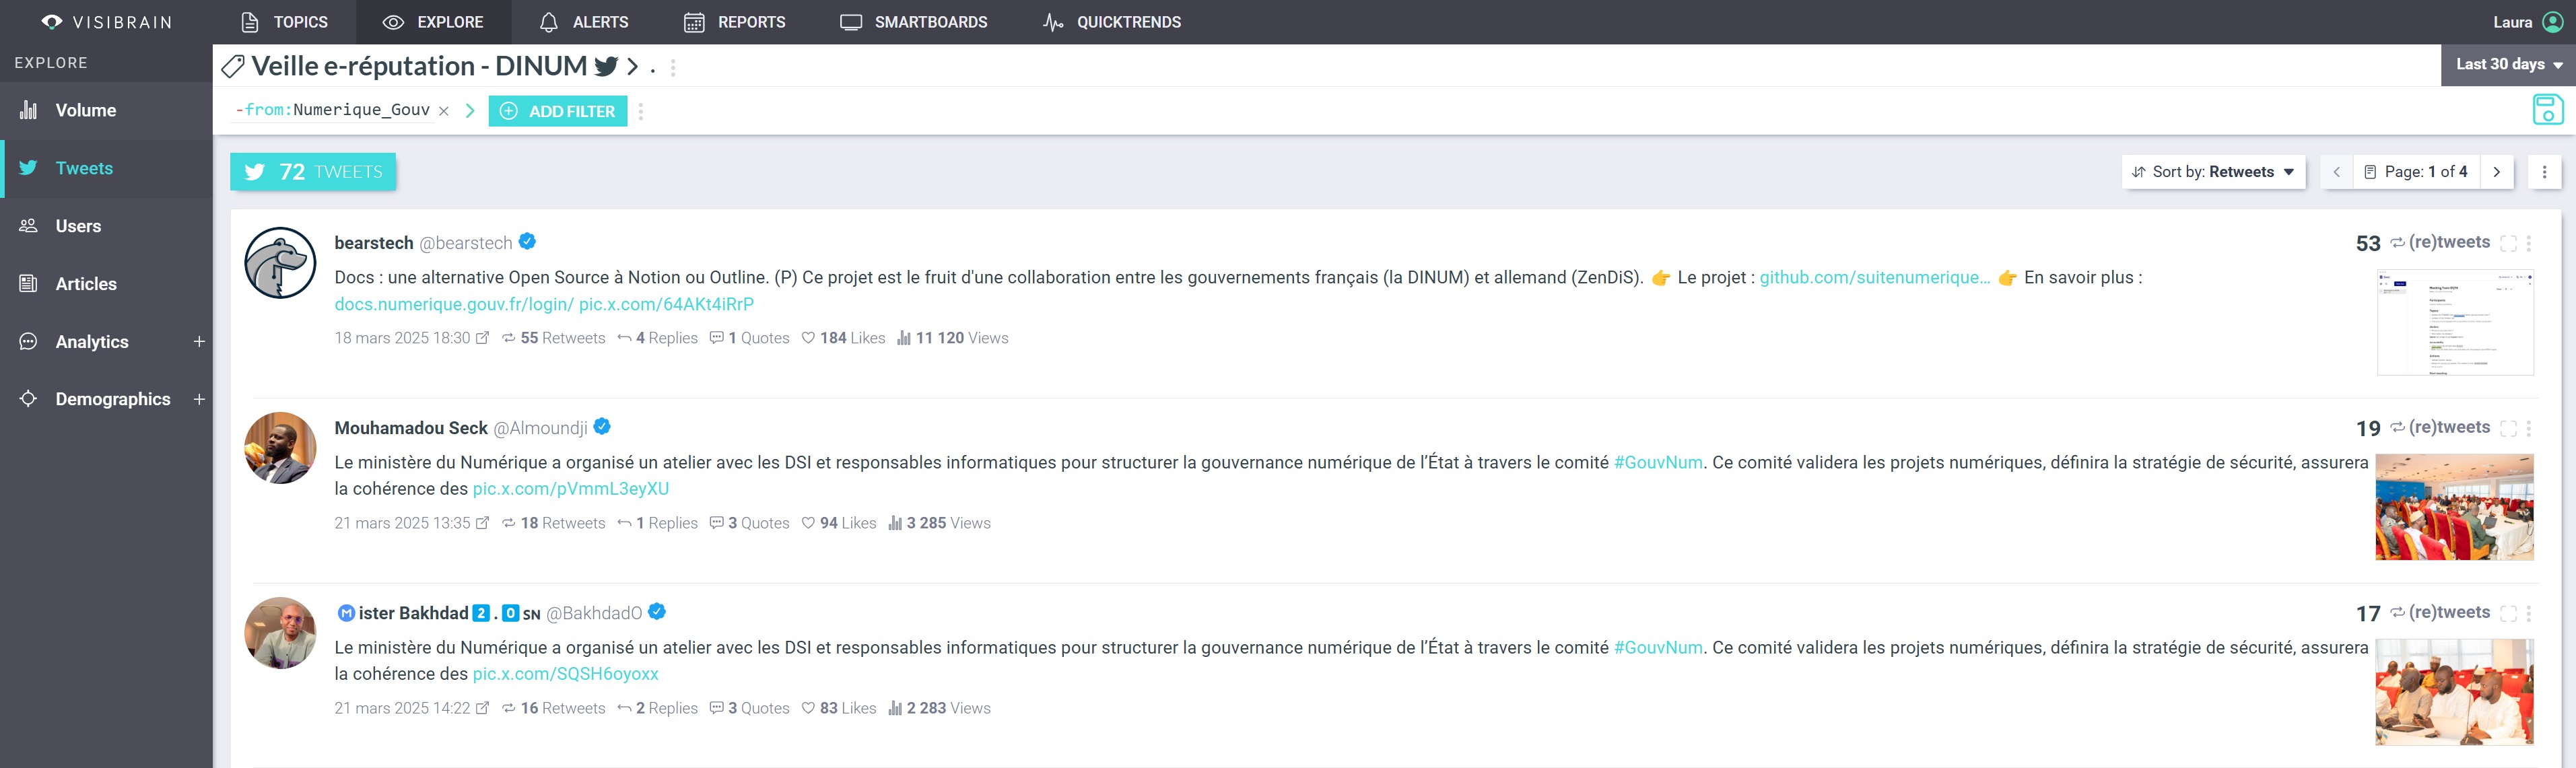This screenshot has width=2576, height=768.
Task: Expand the Demographics sidebar section
Action: [199, 399]
